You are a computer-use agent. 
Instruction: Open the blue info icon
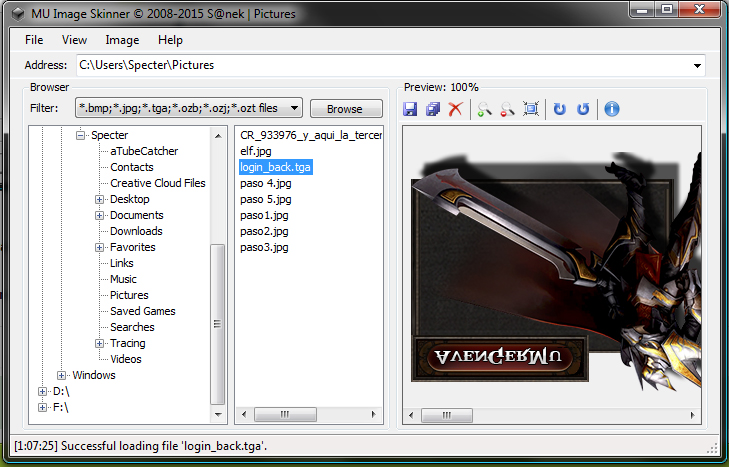coord(611,109)
